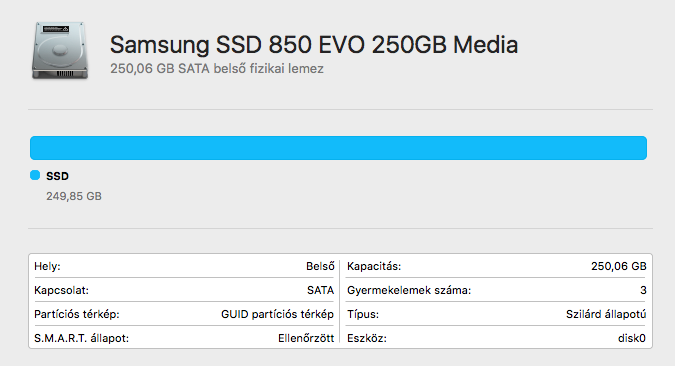The height and width of the screenshot is (366, 675).
Task: Select GUID partíciós térkép value
Action: 277,314
